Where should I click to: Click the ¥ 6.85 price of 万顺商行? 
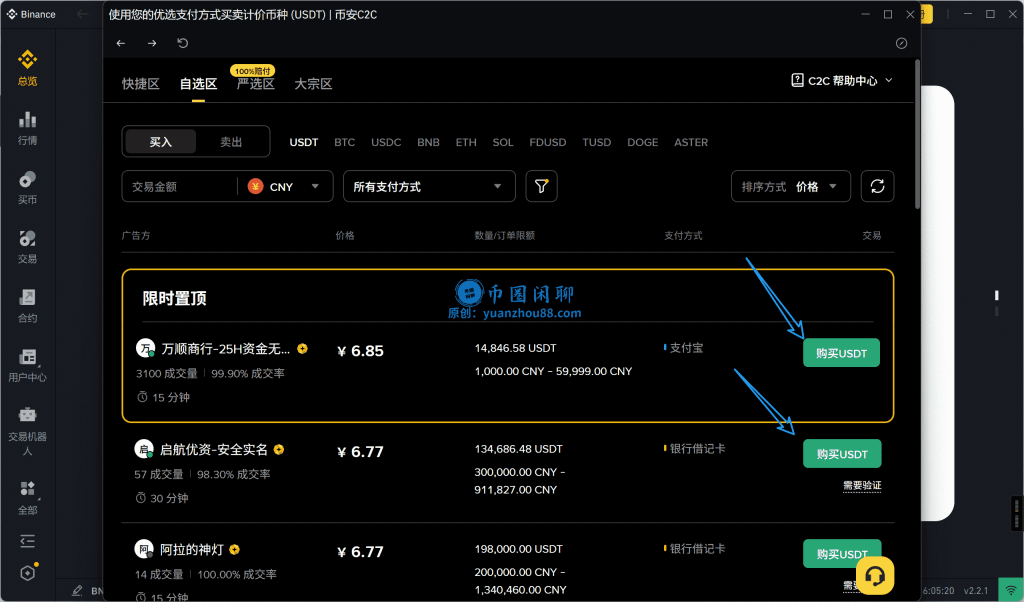click(360, 351)
